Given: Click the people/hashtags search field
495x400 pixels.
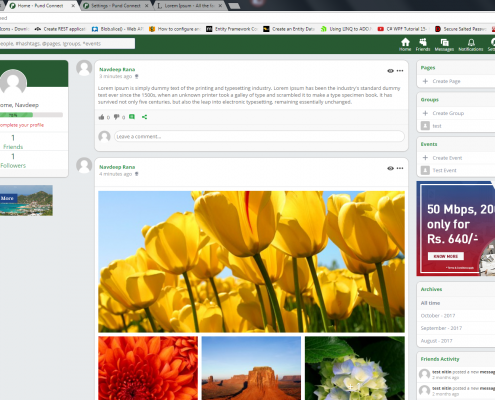Looking at the screenshot, I should pos(67,43).
